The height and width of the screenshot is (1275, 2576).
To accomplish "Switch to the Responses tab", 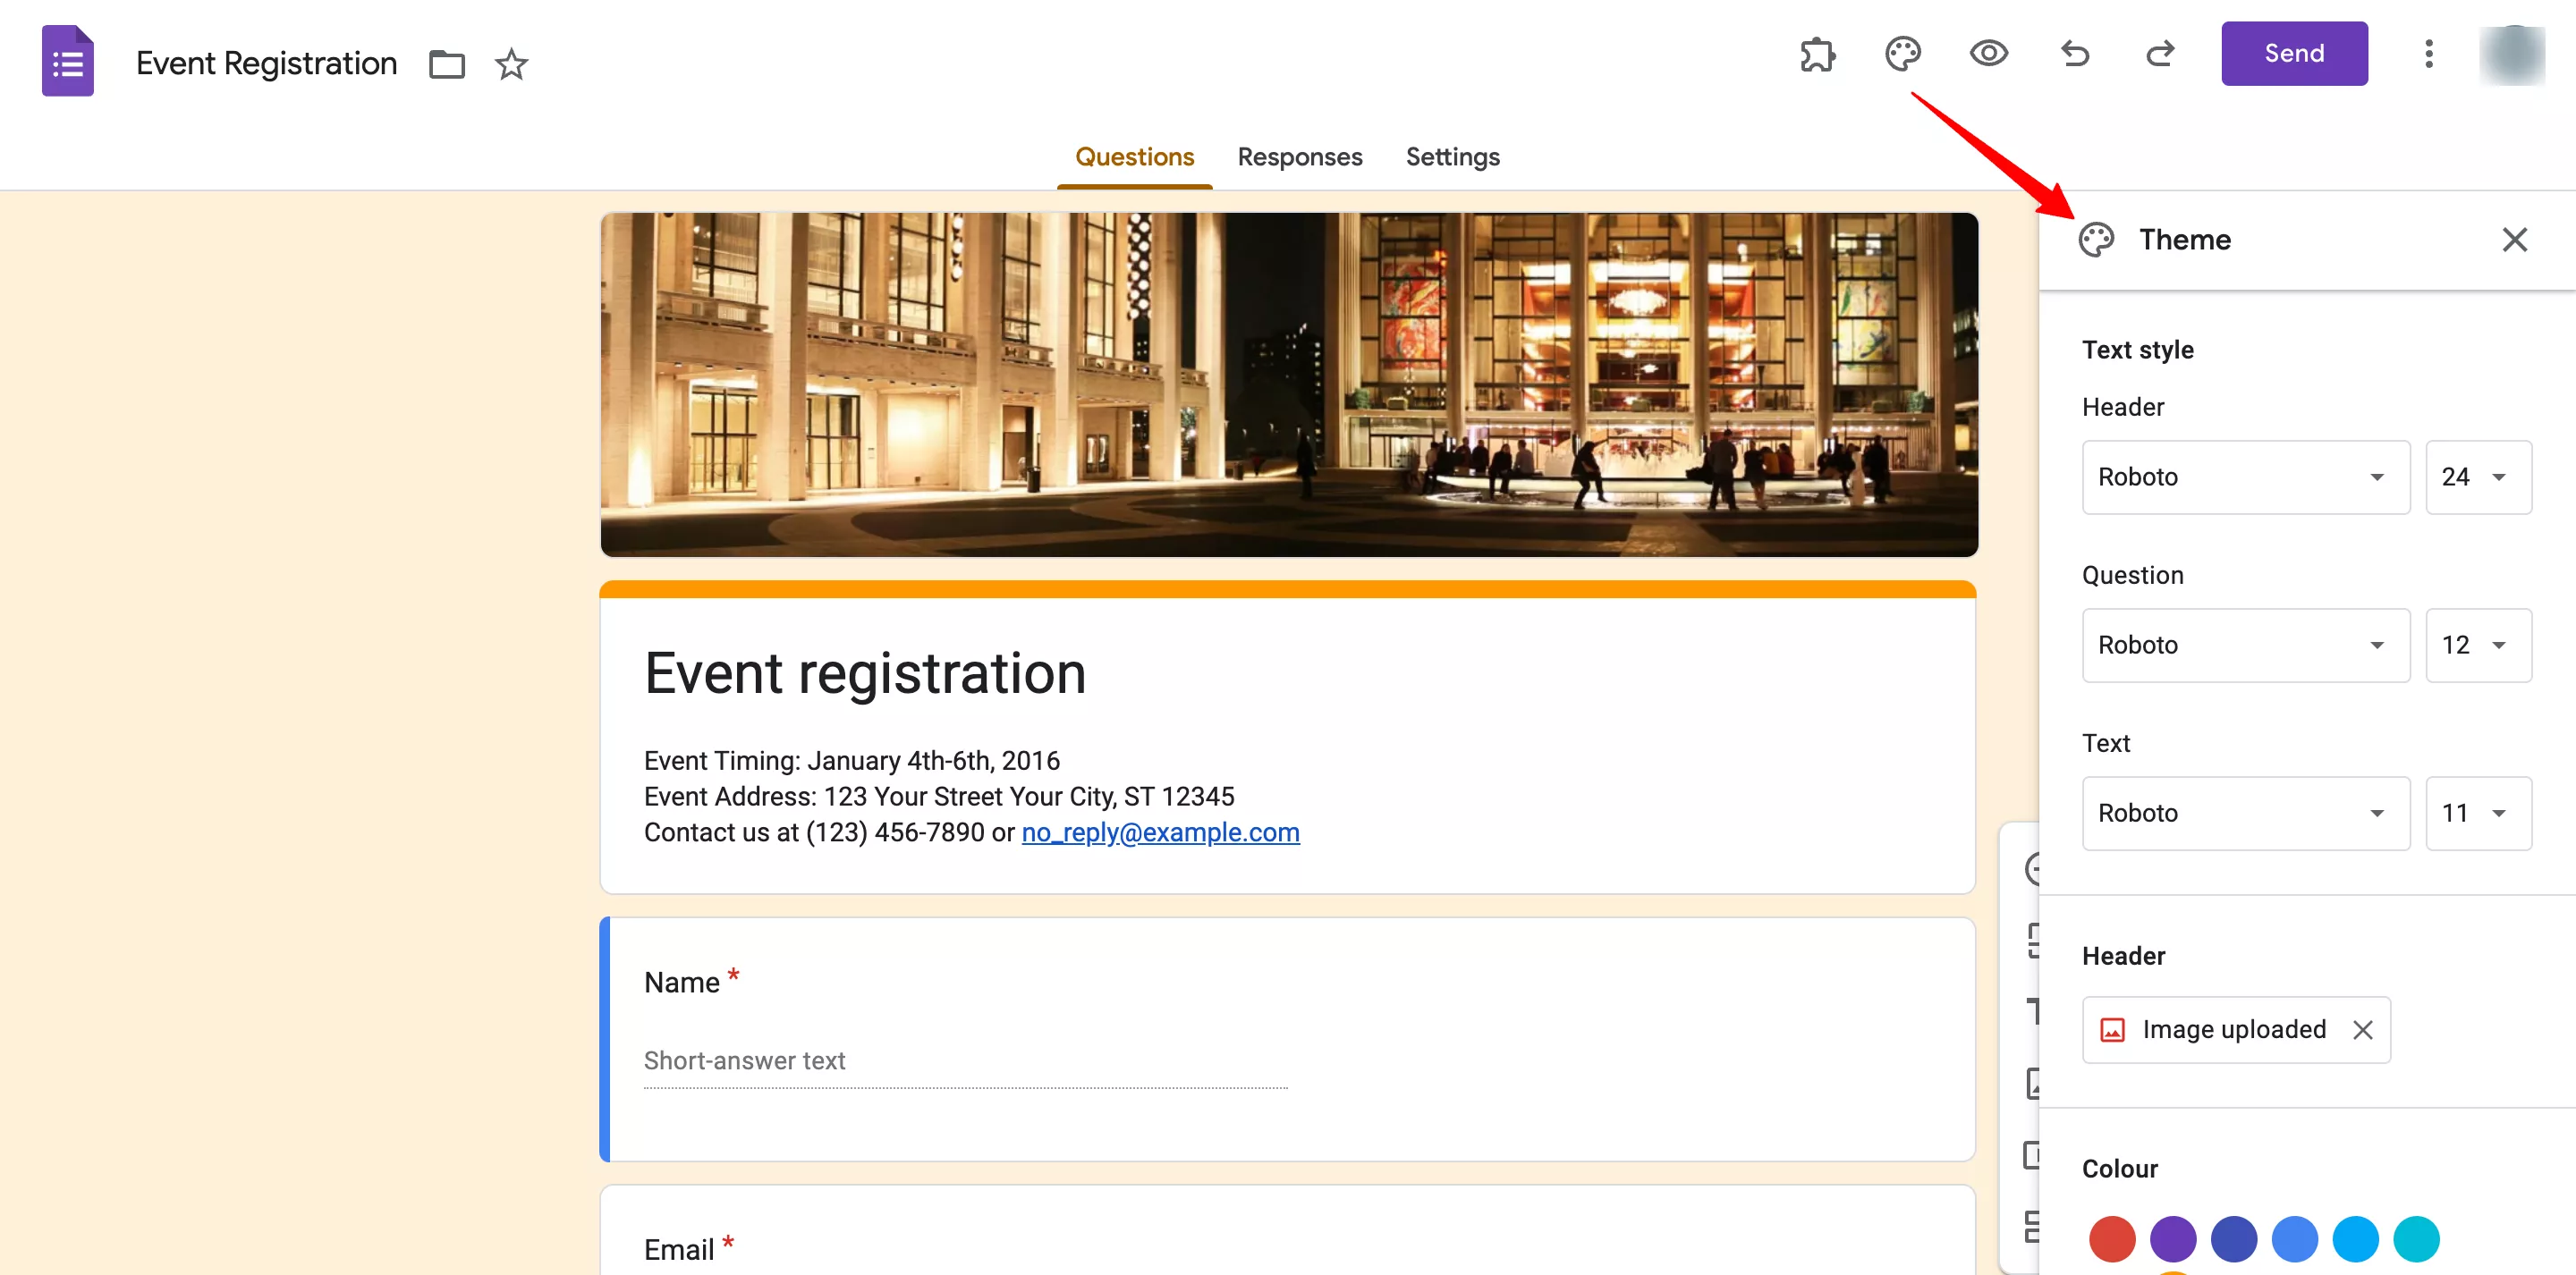I will pyautogui.click(x=1298, y=156).
